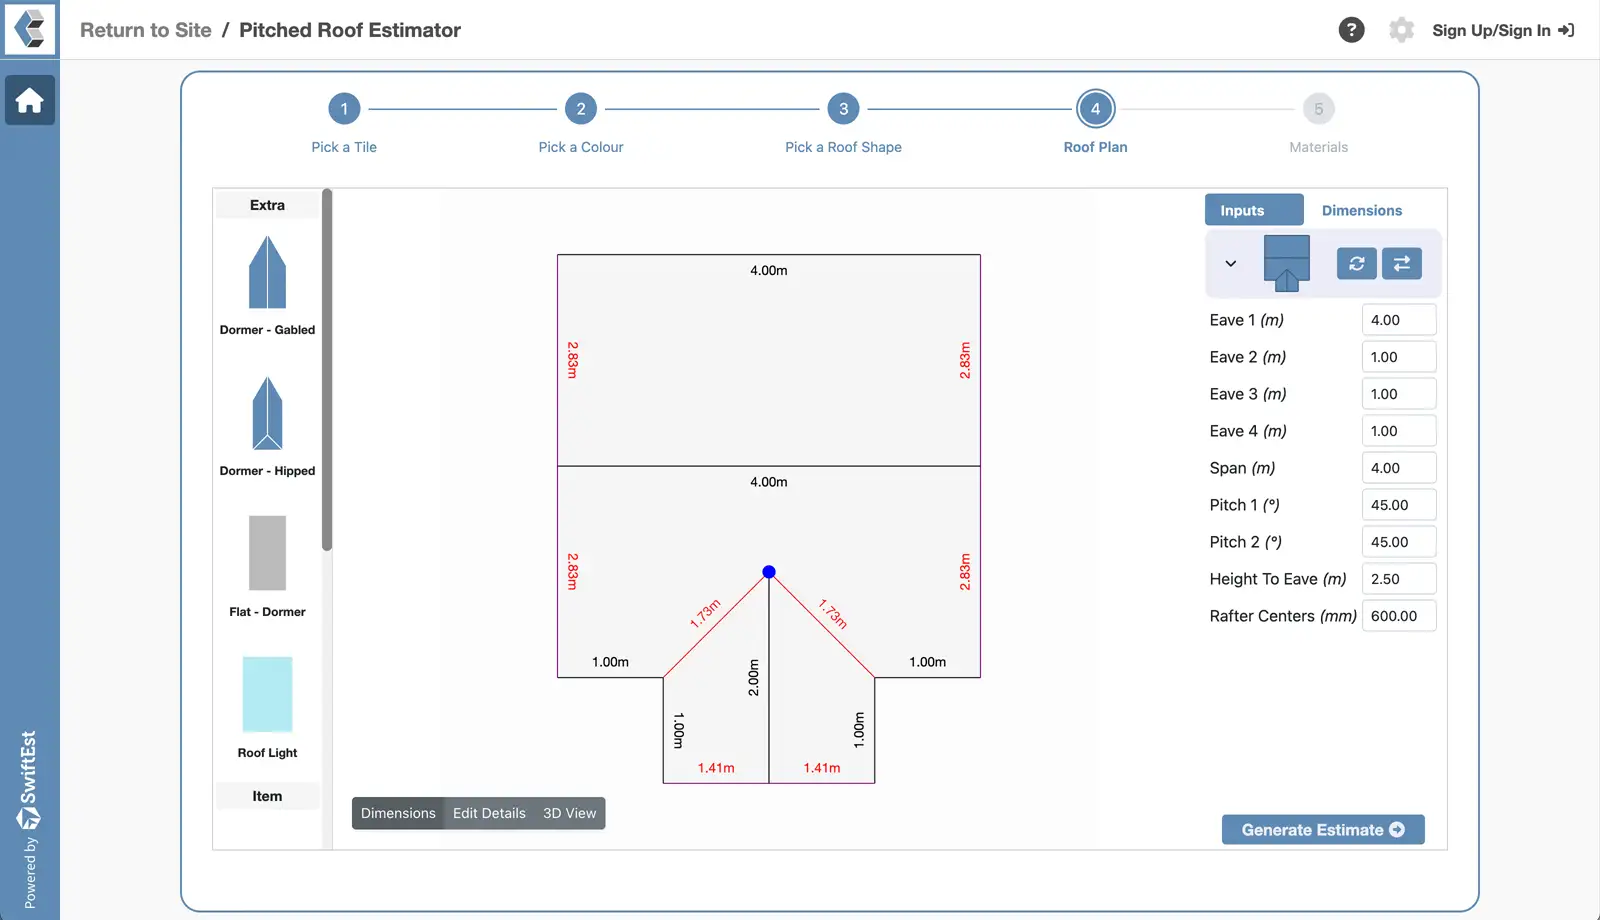Toggle Dimensions view on the plan
The image size is (1600, 920).
click(x=398, y=813)
